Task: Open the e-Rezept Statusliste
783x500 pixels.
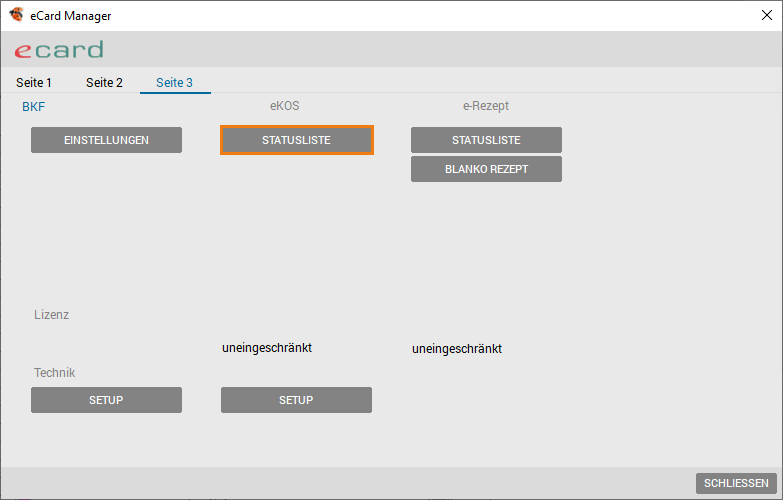Action: click(x=486, y=140)
